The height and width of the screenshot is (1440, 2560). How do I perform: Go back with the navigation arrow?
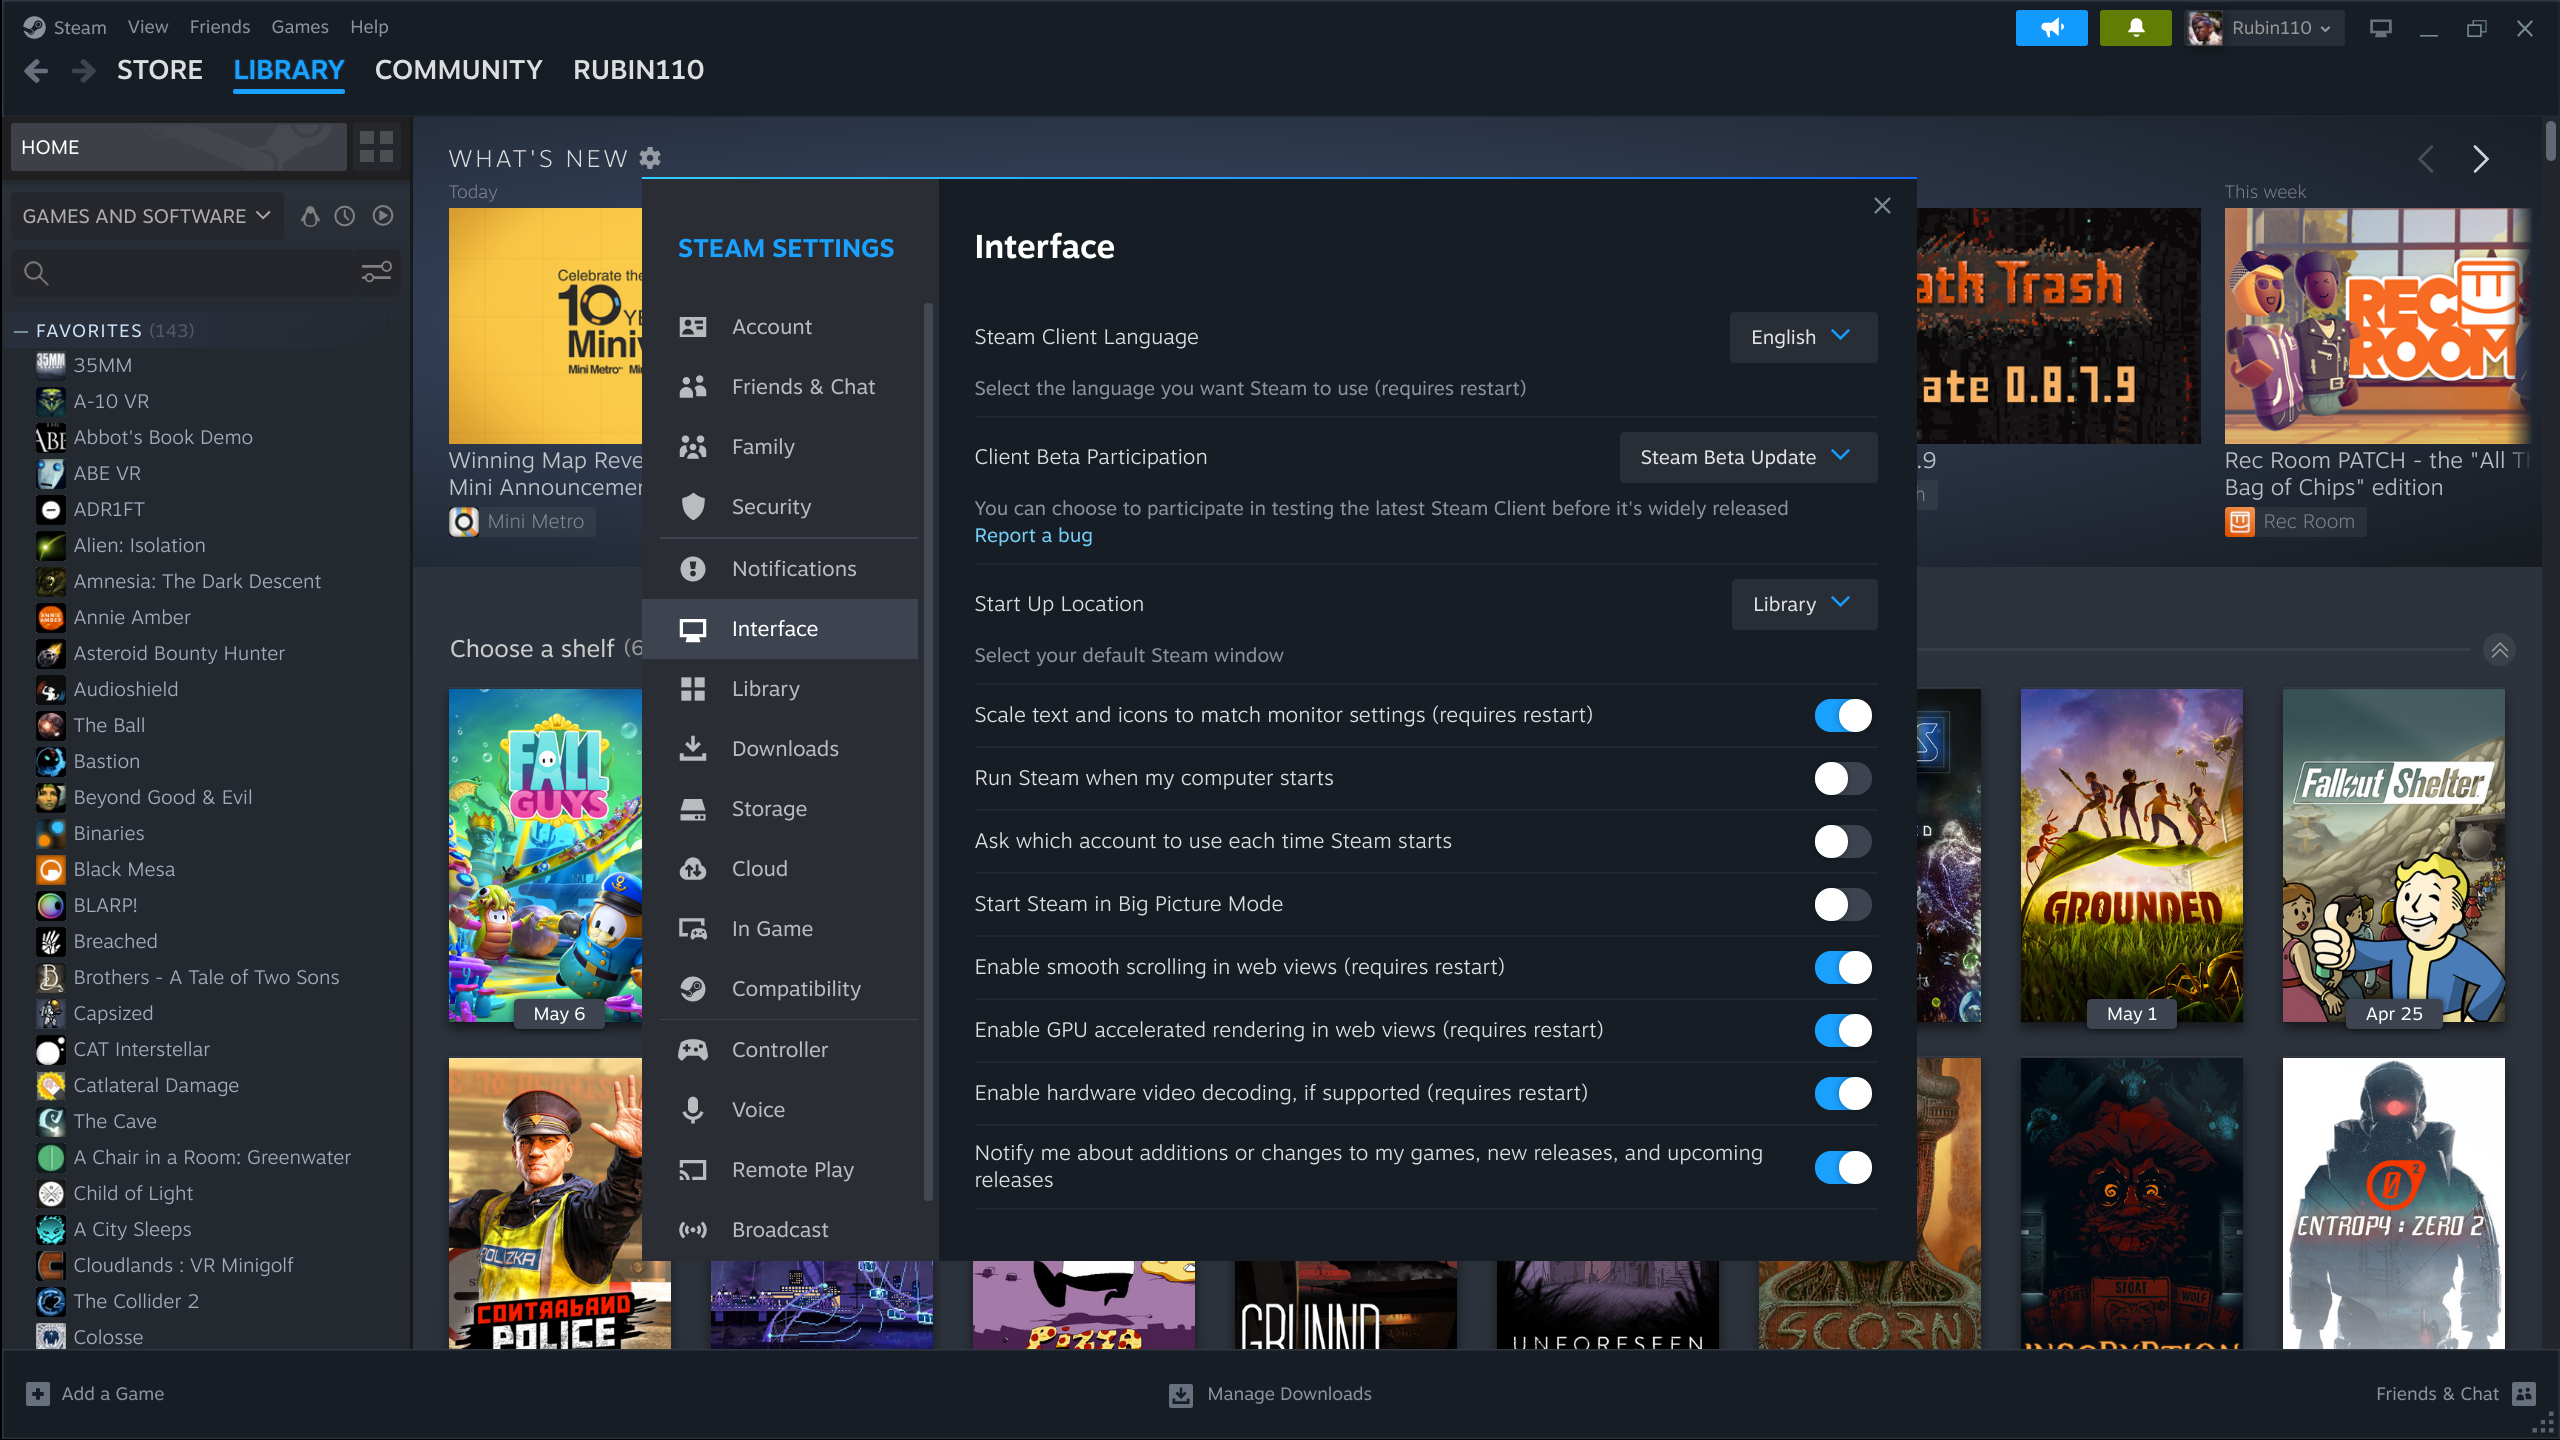37,70
